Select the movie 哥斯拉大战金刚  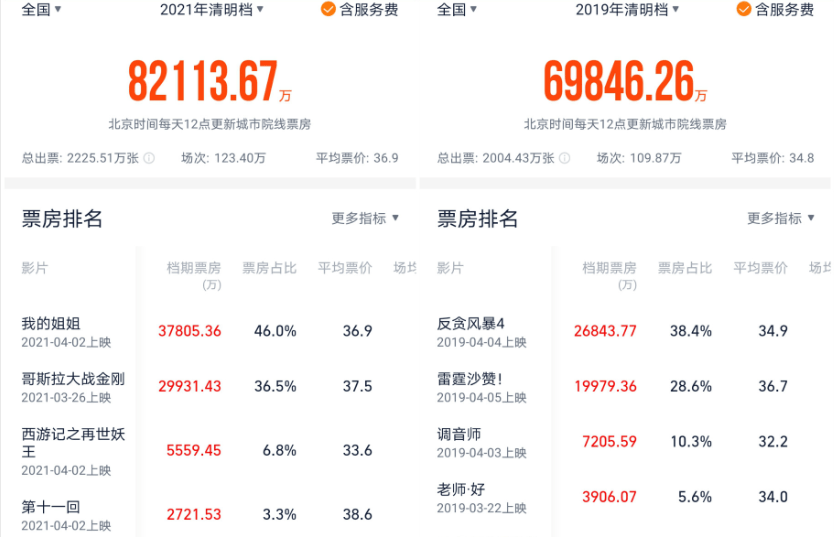coord(73,379)
